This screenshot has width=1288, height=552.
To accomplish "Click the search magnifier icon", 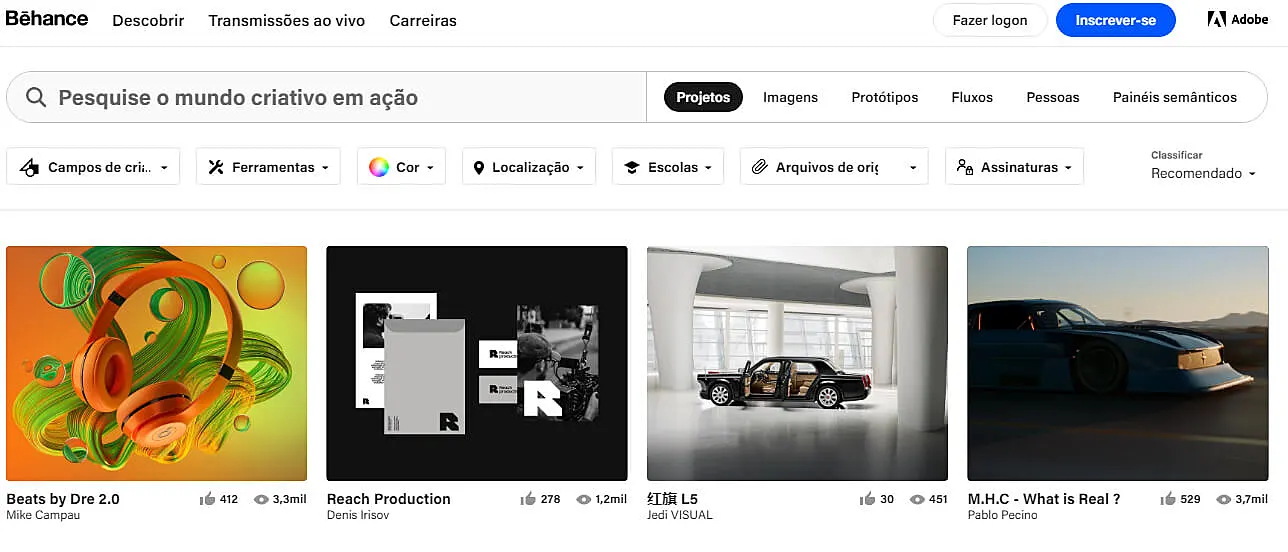I will coord(36,97).
